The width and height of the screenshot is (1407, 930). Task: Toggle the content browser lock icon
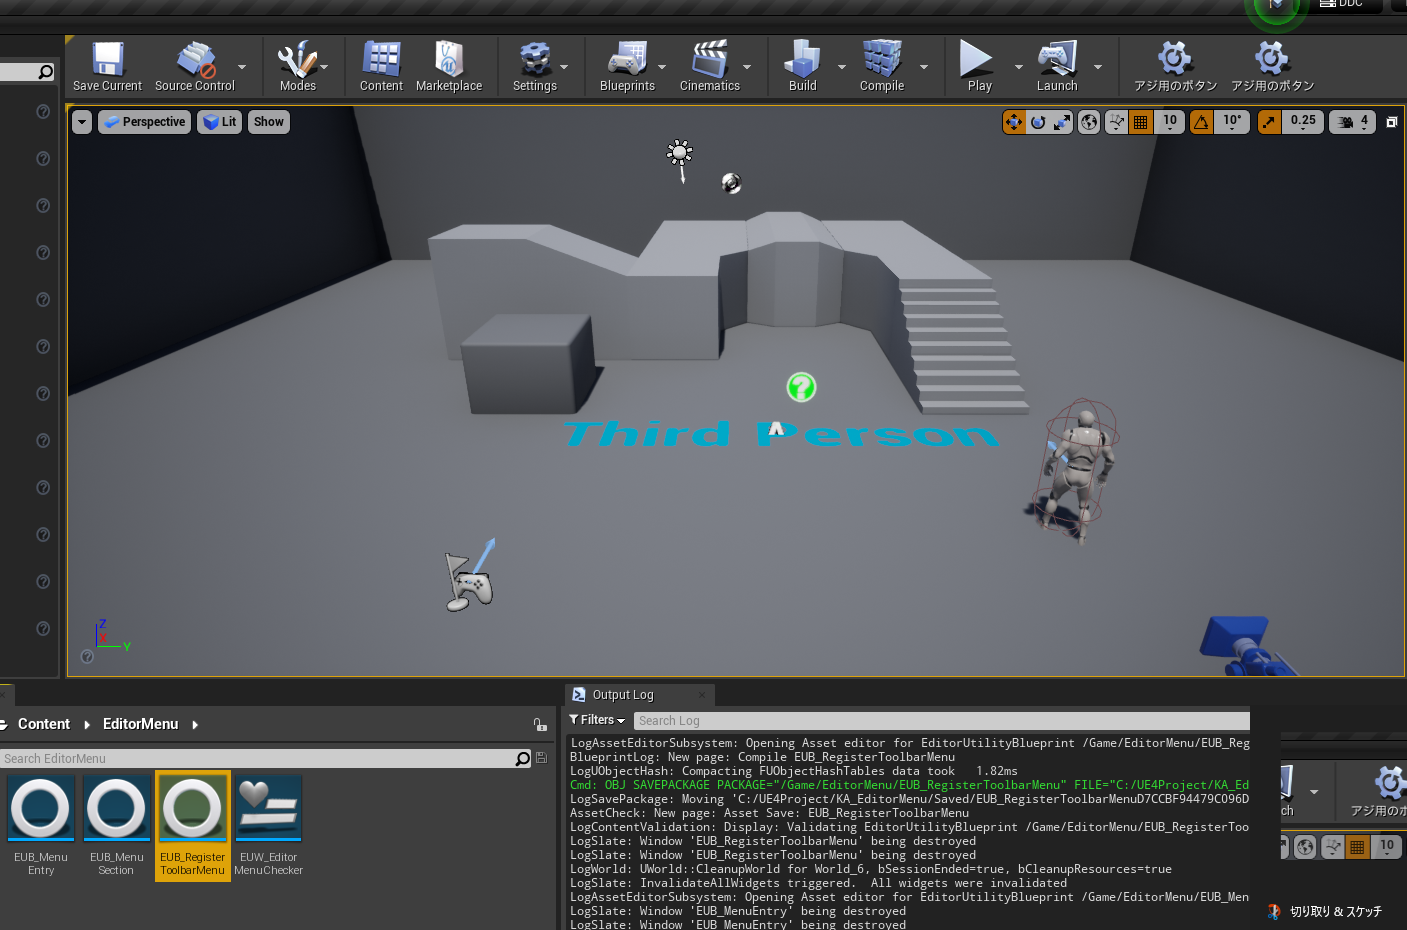[540, 724]
